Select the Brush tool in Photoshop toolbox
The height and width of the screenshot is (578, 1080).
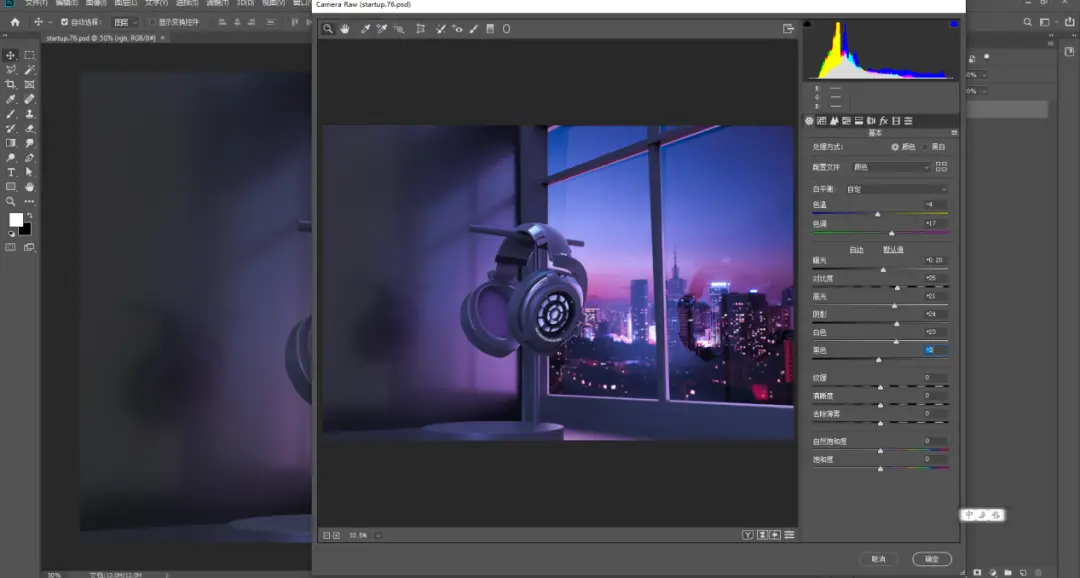(10, 114)
